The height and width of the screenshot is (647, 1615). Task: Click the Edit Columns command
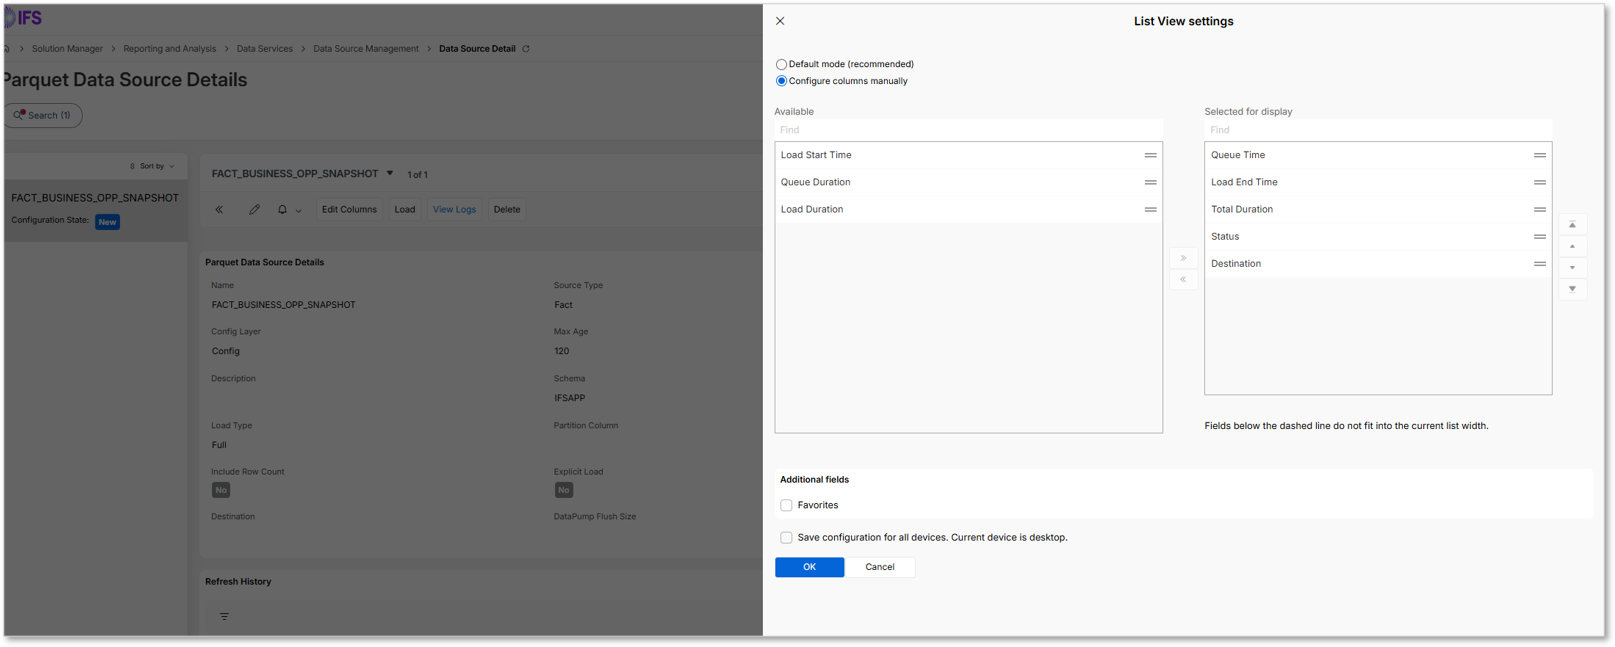pyautogui.click(x=349, y=210)
